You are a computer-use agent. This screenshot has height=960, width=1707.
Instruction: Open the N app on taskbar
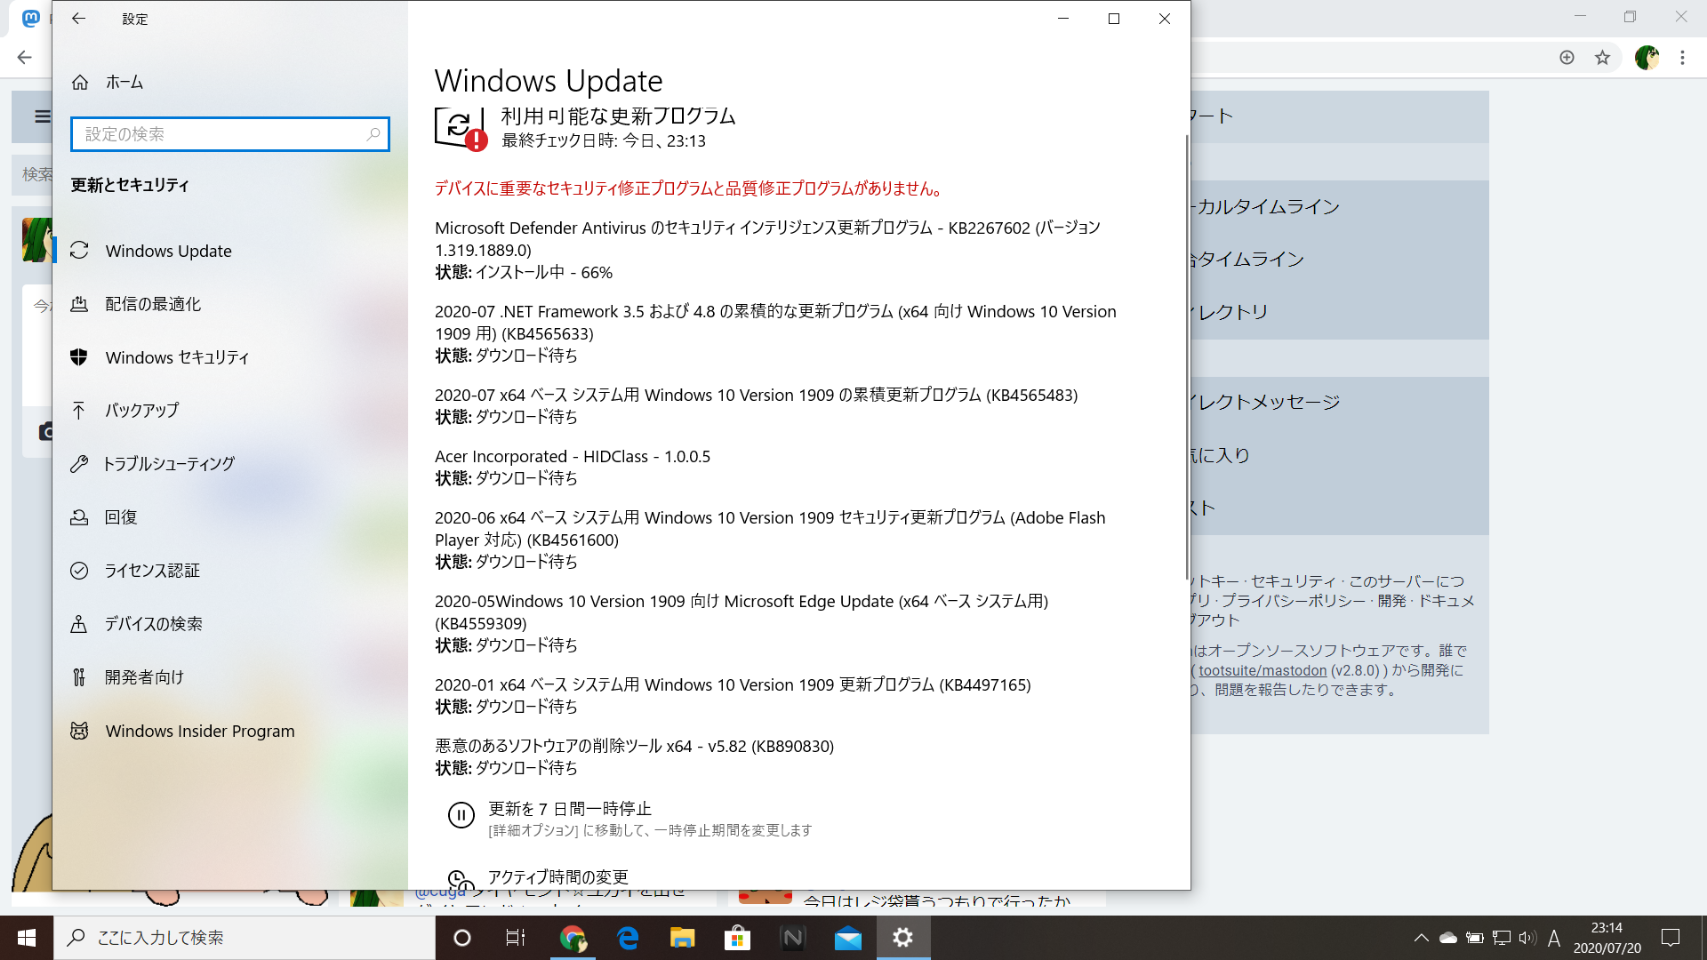tap(793, 938)
